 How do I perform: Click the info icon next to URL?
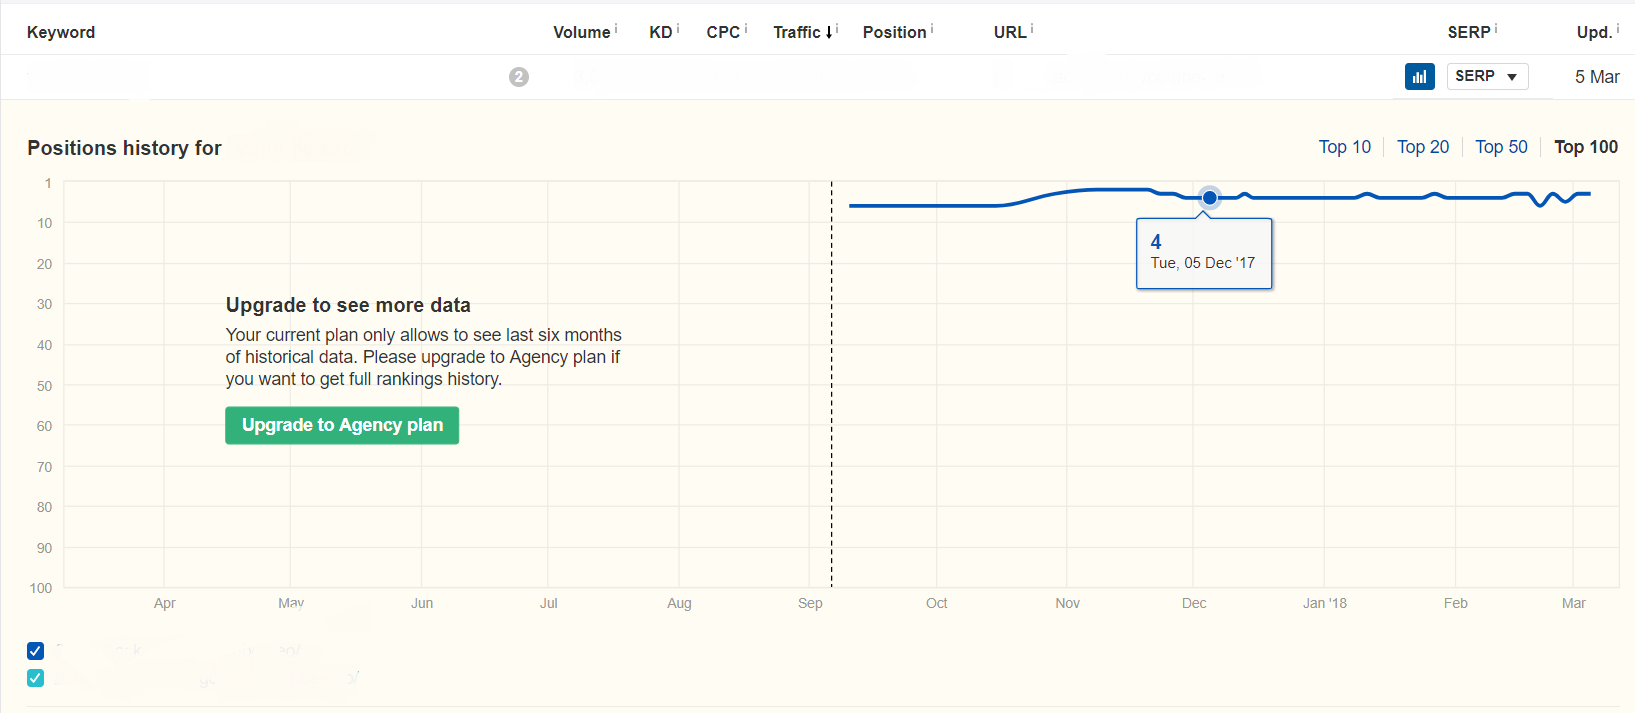pos(1032,29)
